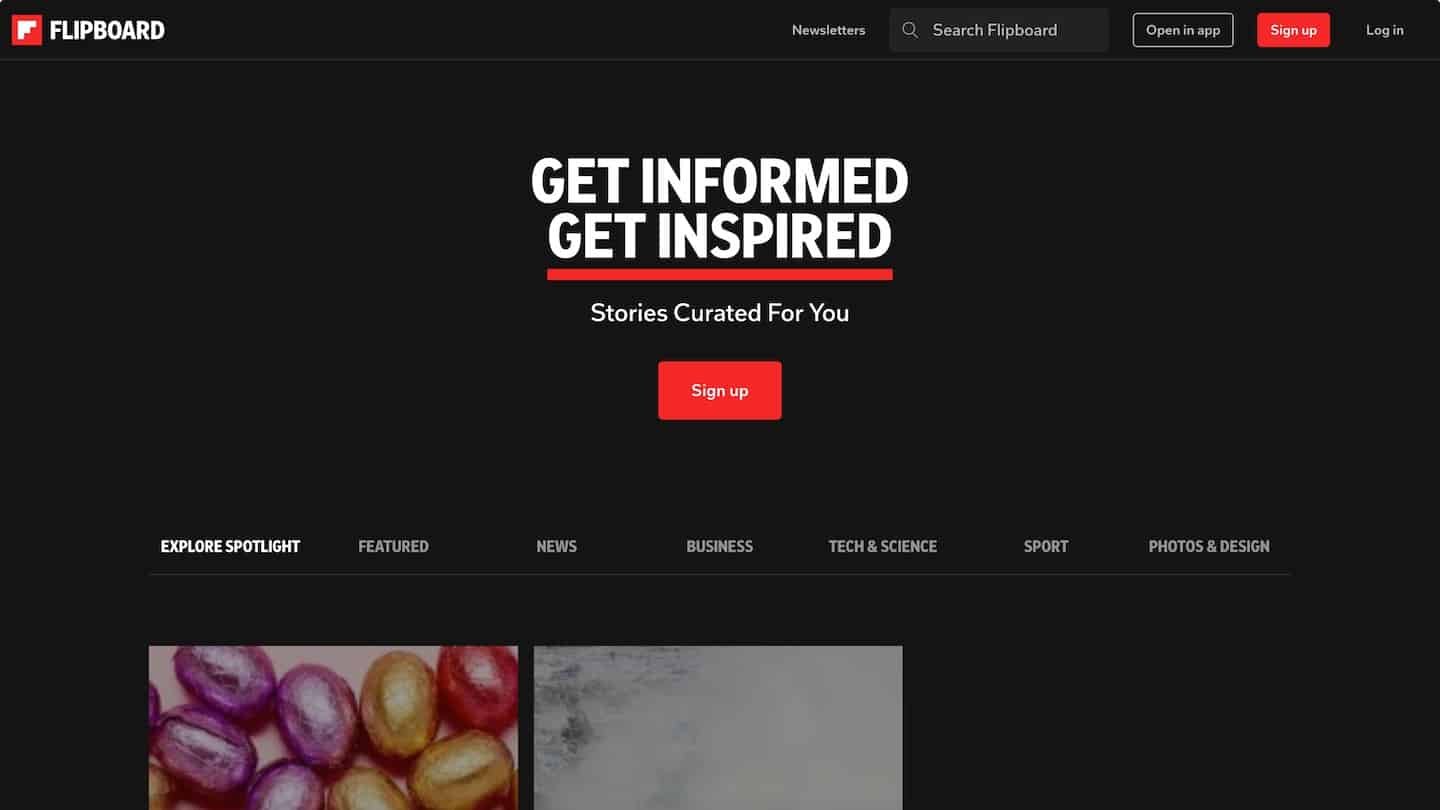Viewport: 1440px width, 810px height.
Task: Click the header Sign up button
Action: pyautogui.click(x=1293, y=30)
